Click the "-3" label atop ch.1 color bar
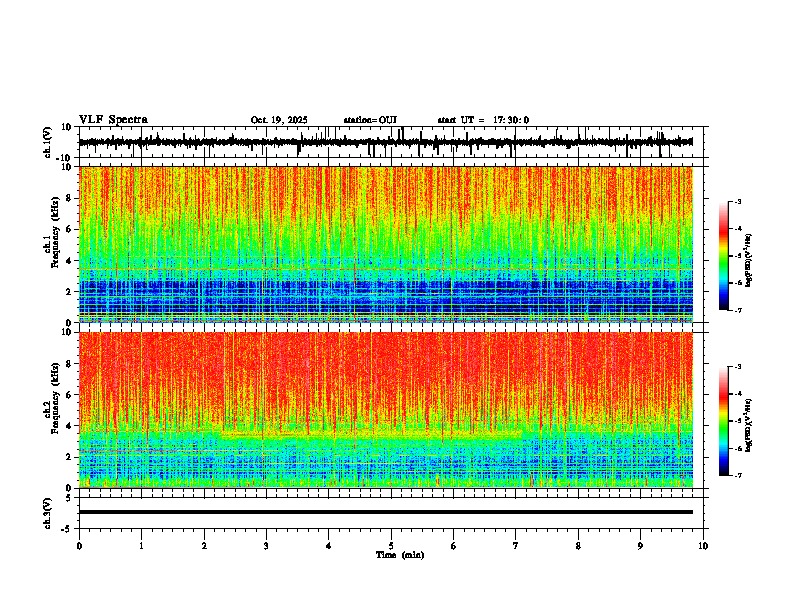This screenshot has width=792, height=612. (x=737, y=201)
